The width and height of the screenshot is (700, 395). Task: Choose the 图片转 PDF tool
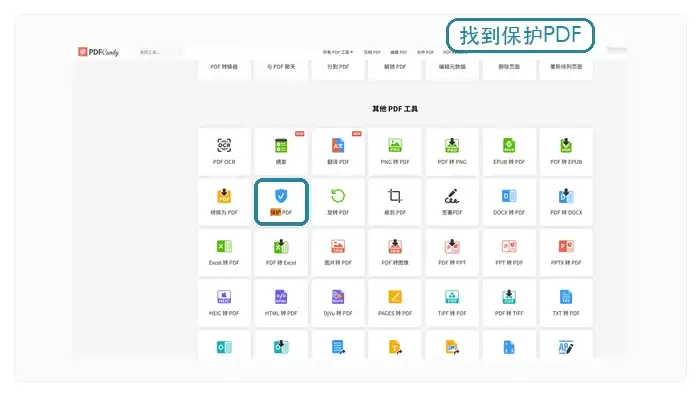point(338,253)
